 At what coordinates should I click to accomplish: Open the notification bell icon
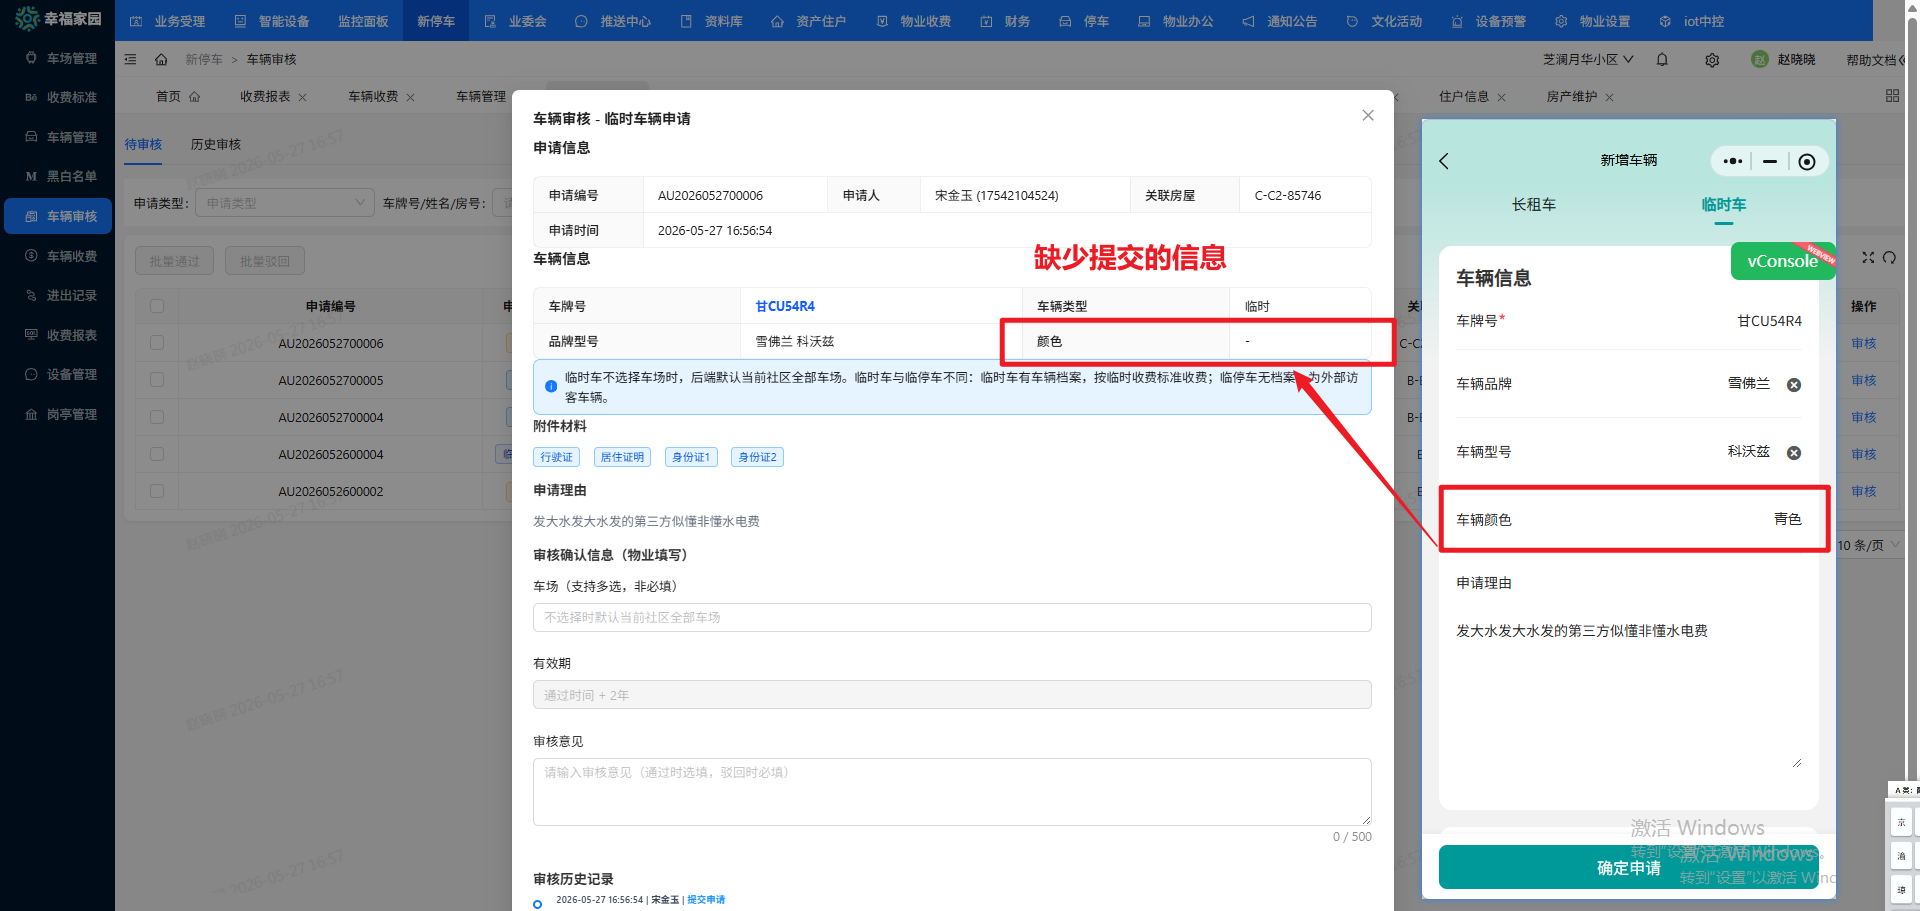(x=1662, y=60)
